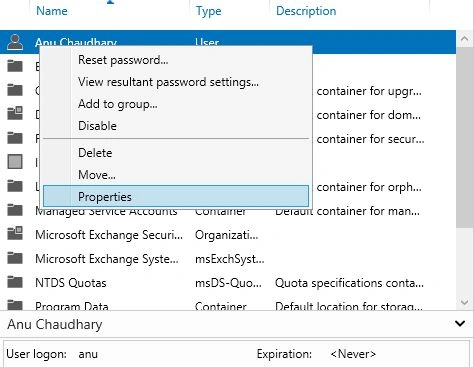Viewport: 474px width, 367px height.
Task: Click the Anu Chaudhary user icon
Action: click(x=15, y=42)
